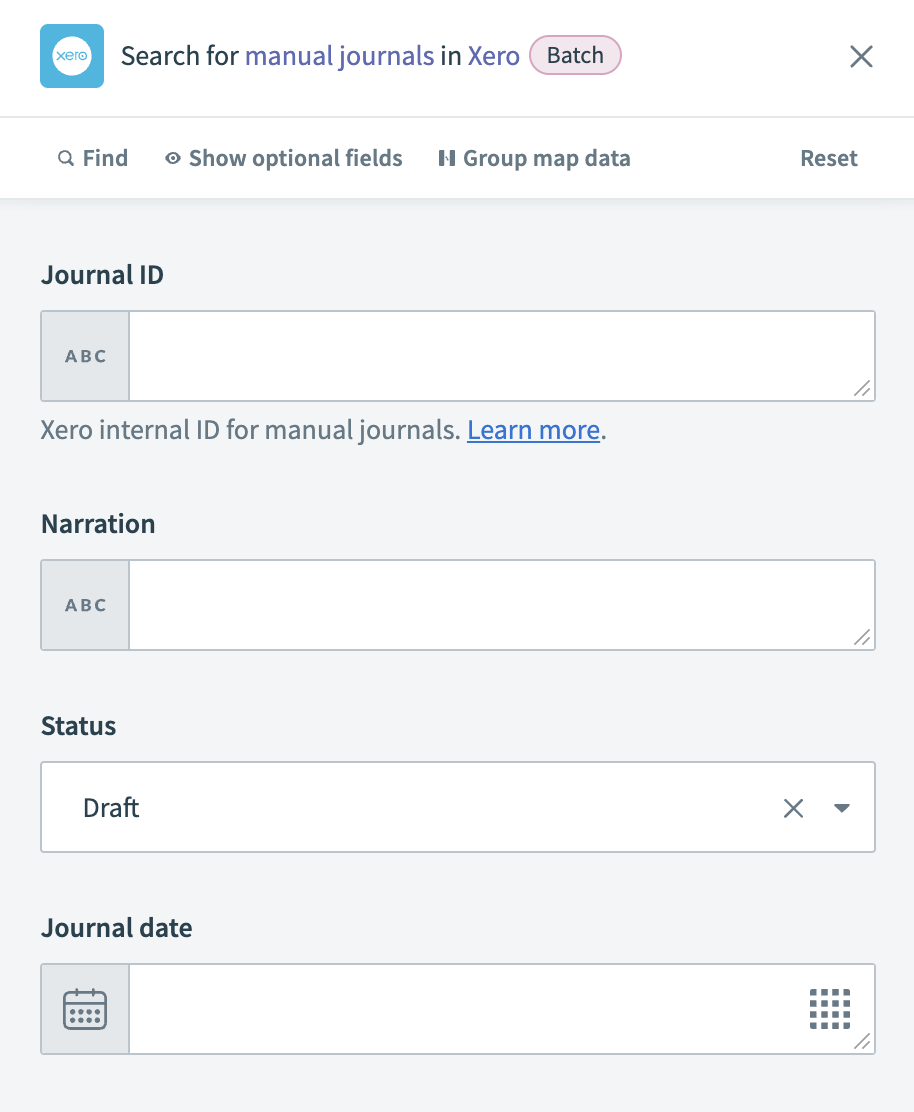The width and height of the screenshot is (914, 1112).
Task: Open the Learn more link
Action: (533, 429)
